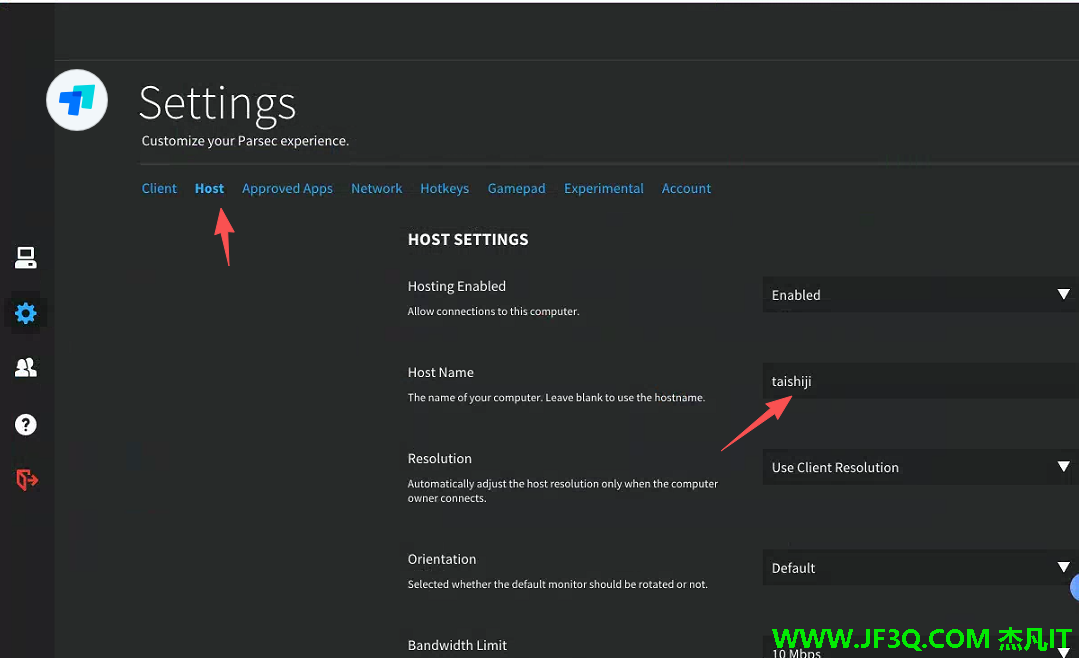Viewport: 1079px width, 658px height.
Task: Click the Host Name text field
Action: point(920,381)
